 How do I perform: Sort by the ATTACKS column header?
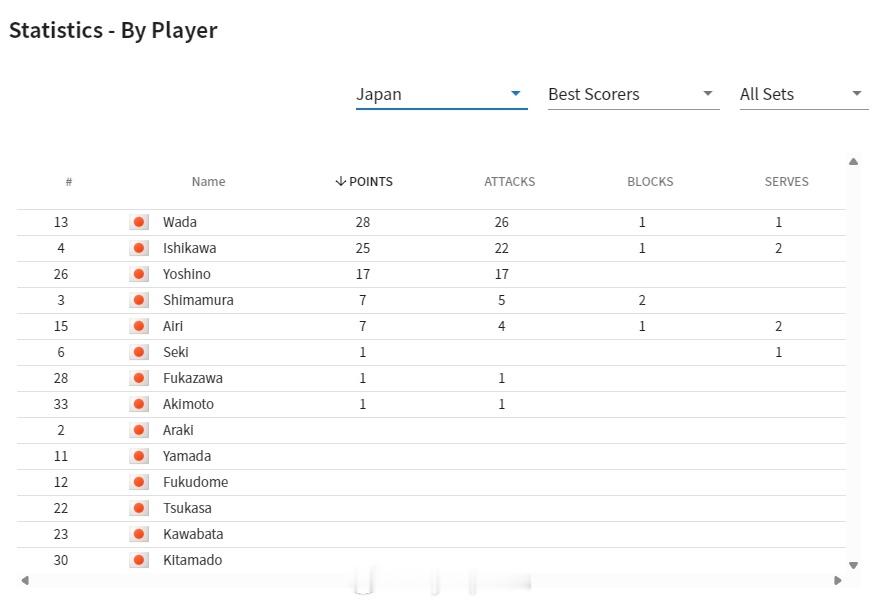[x=510, y=181]
